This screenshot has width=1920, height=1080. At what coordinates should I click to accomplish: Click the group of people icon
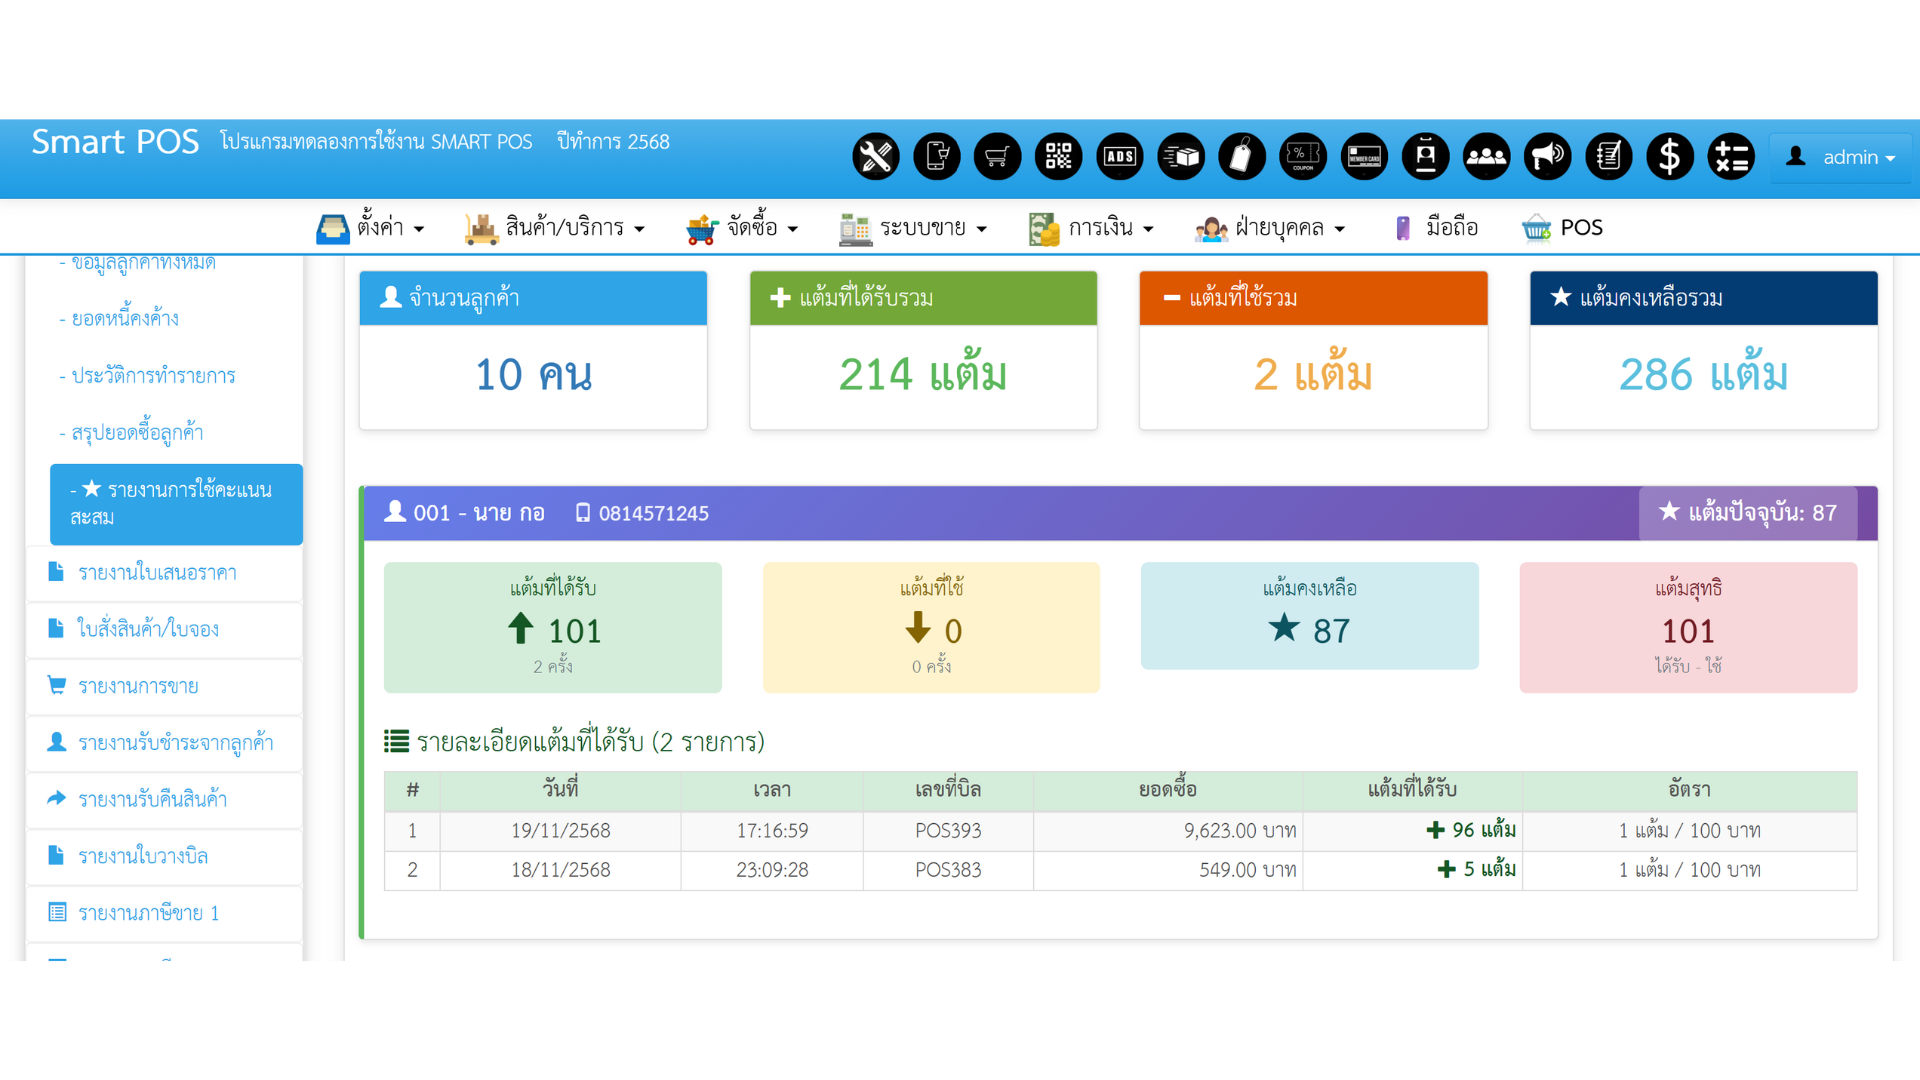(x=1486, y=157)
